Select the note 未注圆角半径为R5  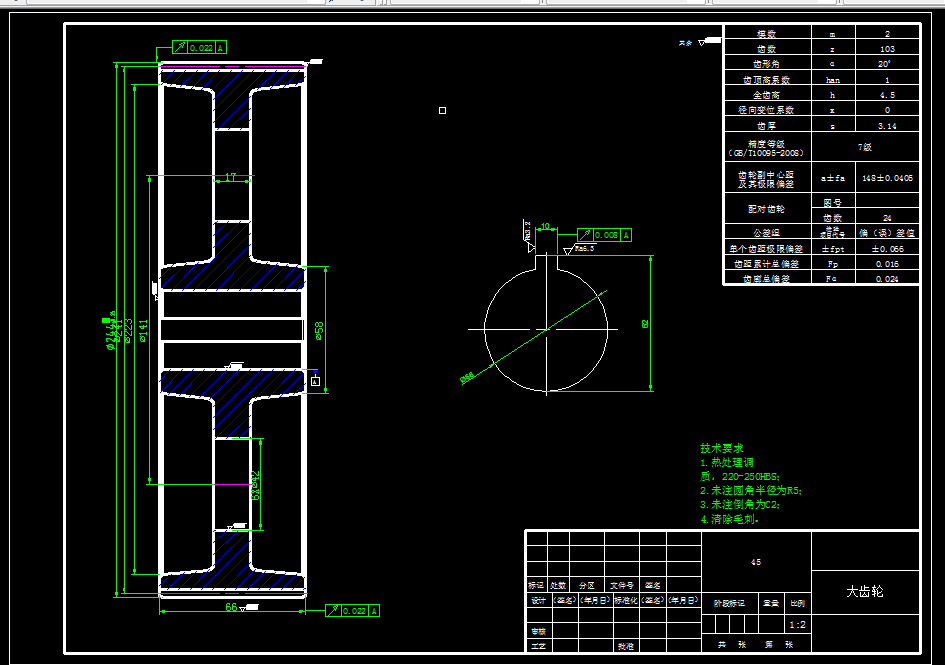(751, 491)
